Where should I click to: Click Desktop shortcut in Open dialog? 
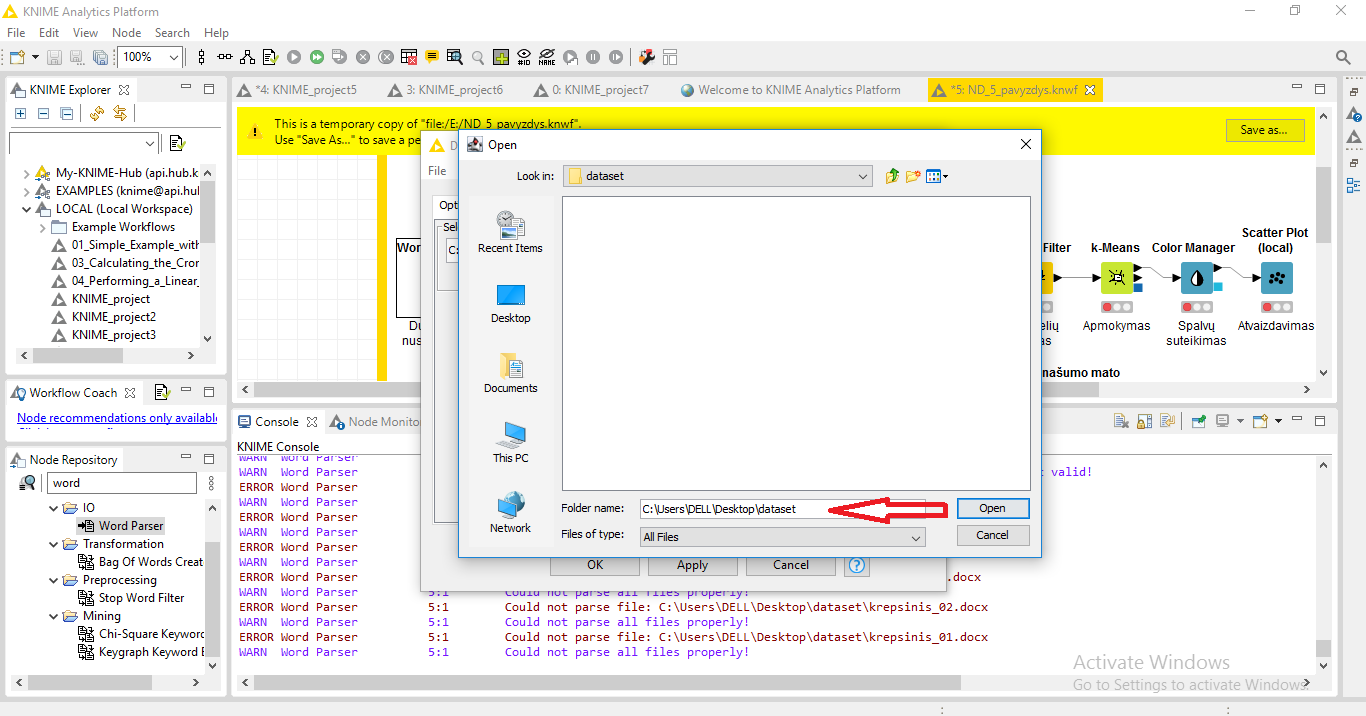(510, 303)
